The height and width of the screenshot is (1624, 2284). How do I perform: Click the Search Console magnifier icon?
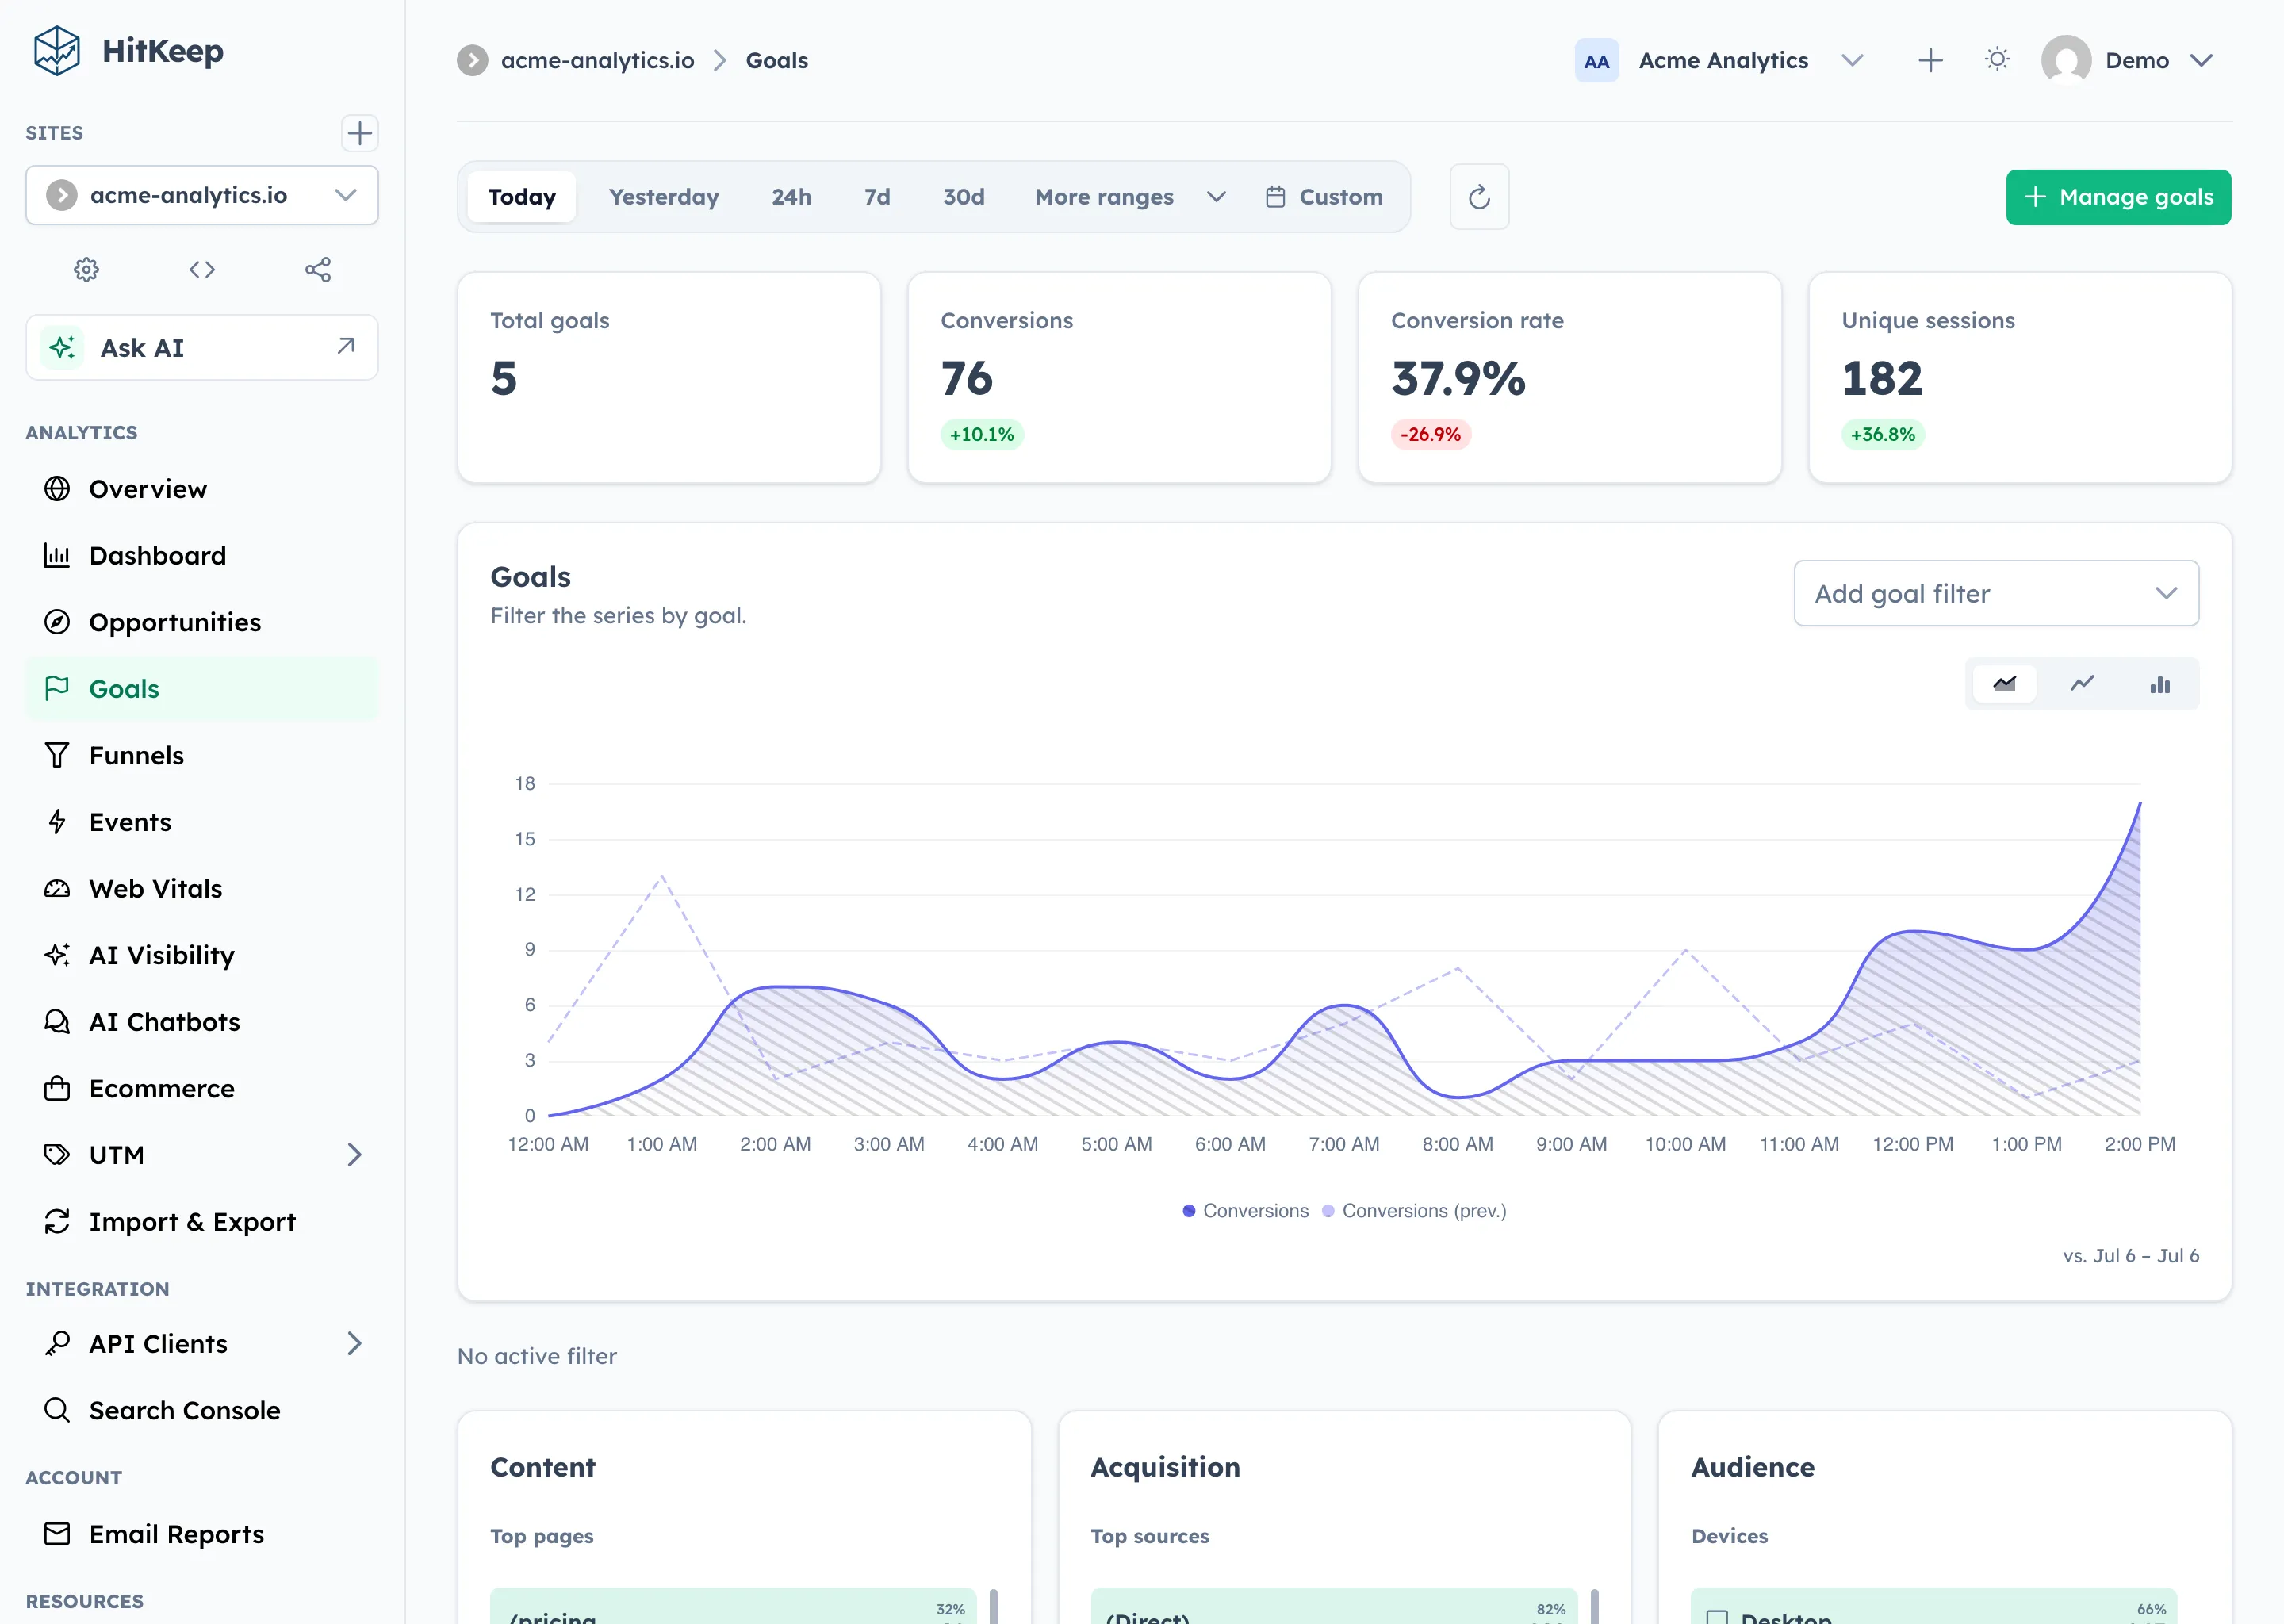tap(57, 1410)
